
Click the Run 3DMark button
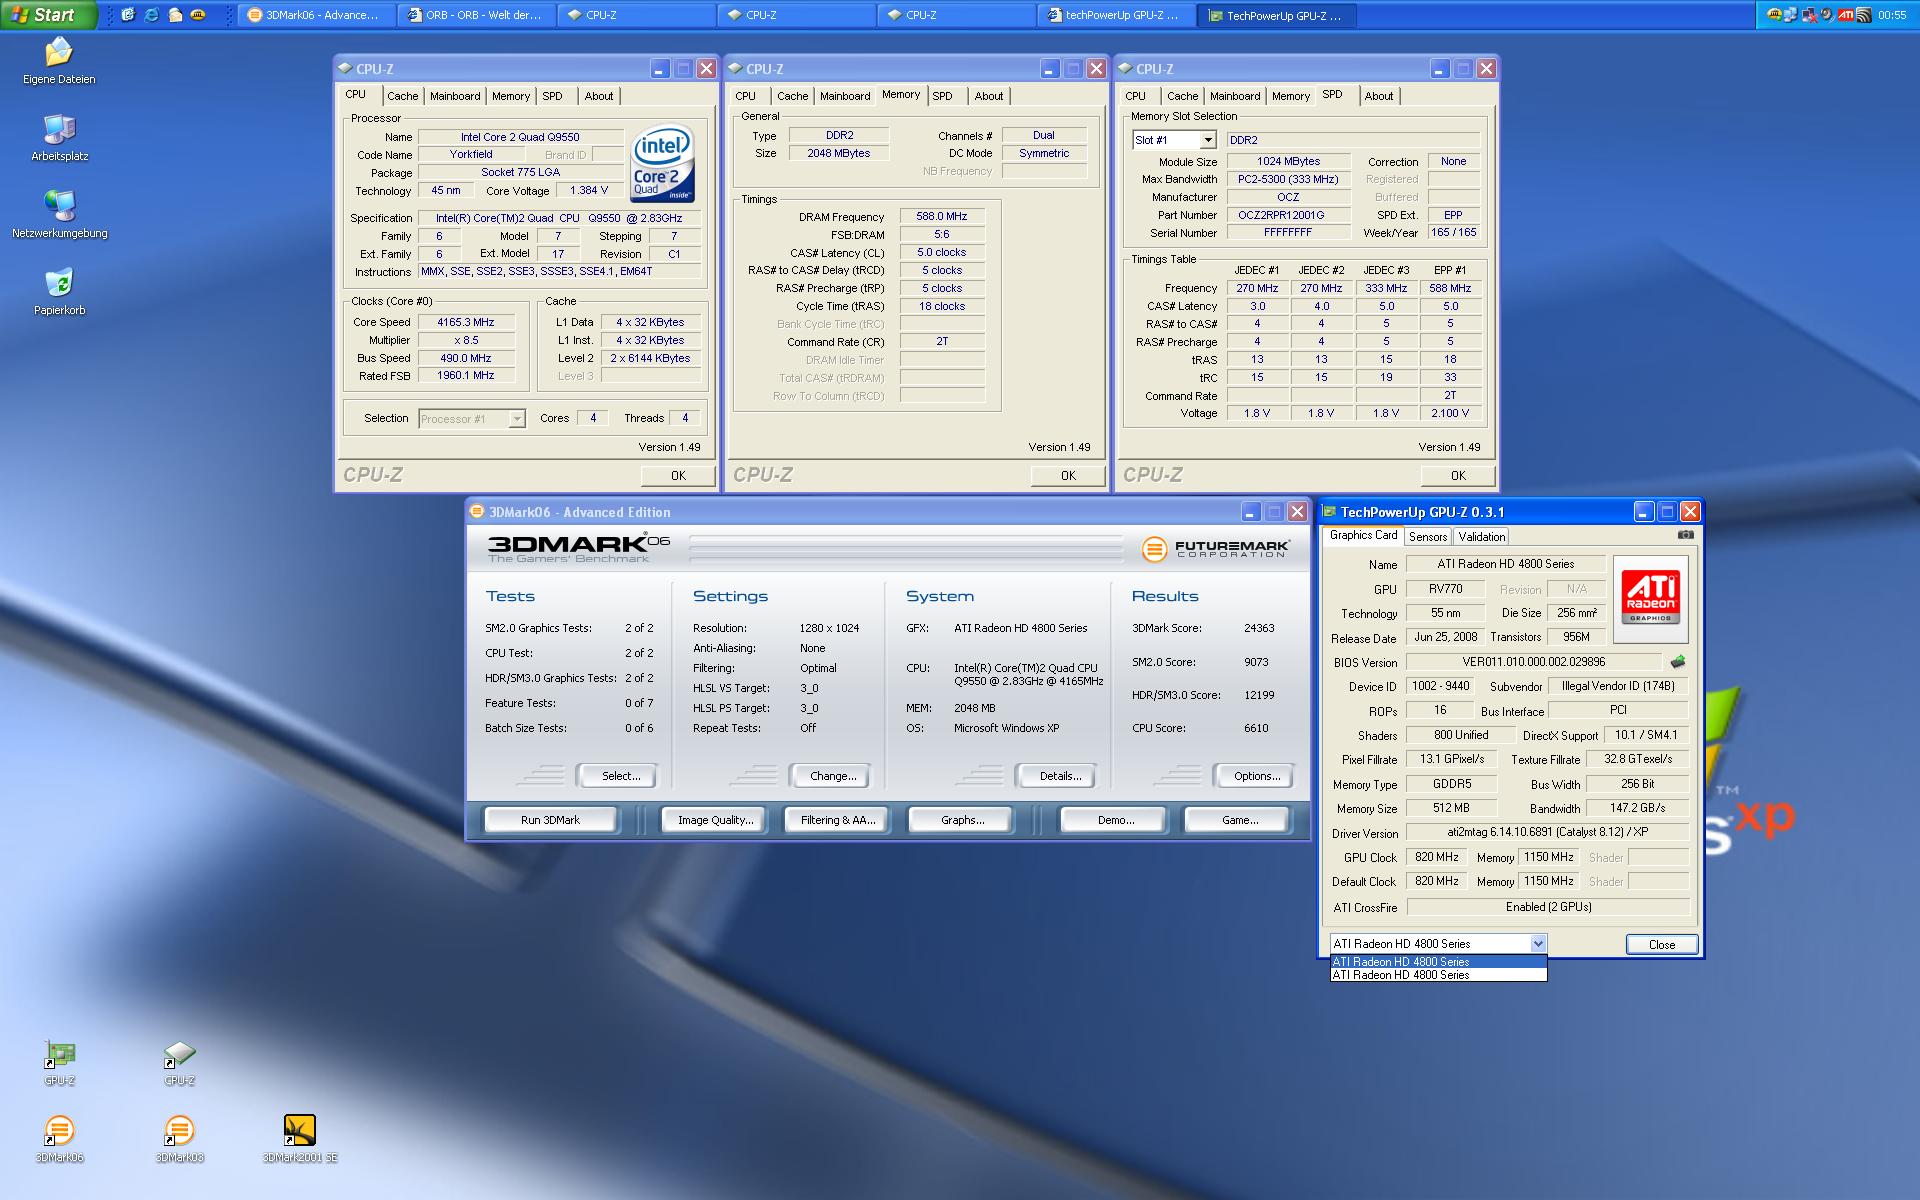point(550,820)
